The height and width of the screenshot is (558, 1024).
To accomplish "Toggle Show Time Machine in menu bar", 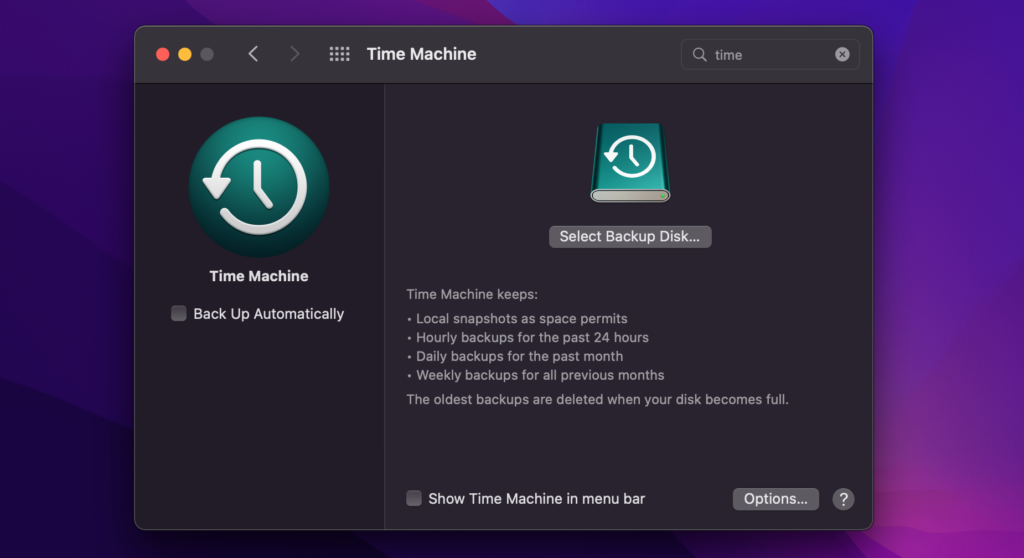I will pyautogui.click(x=414, y=499).
